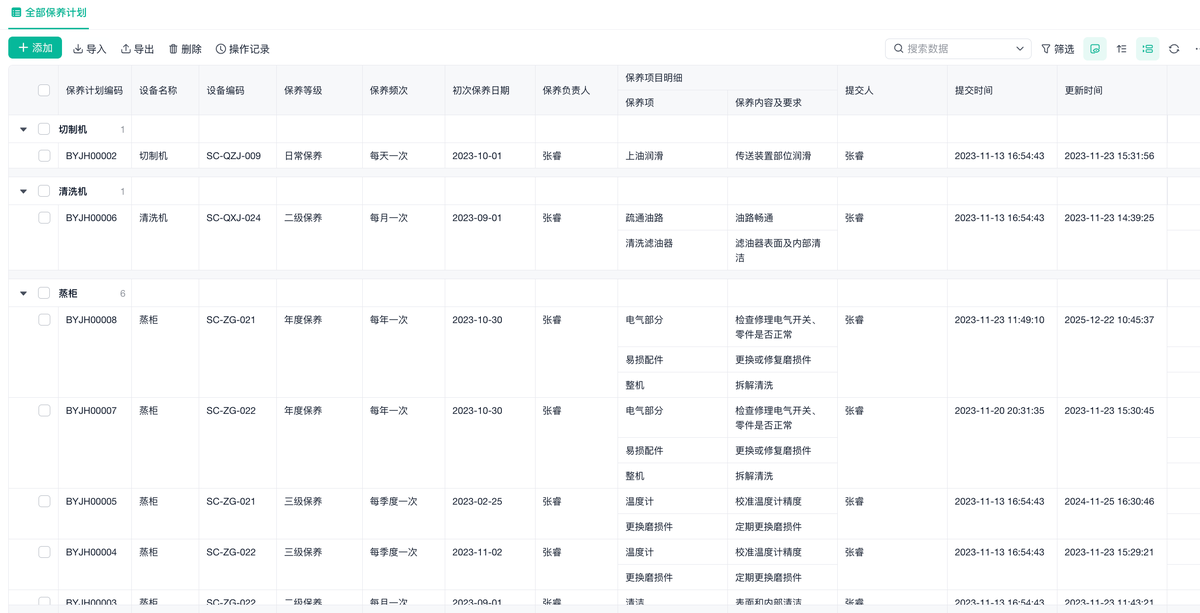Click the 保养等级 column header
Viewport: 1200px width, 613px height.
tap(303, 90)
